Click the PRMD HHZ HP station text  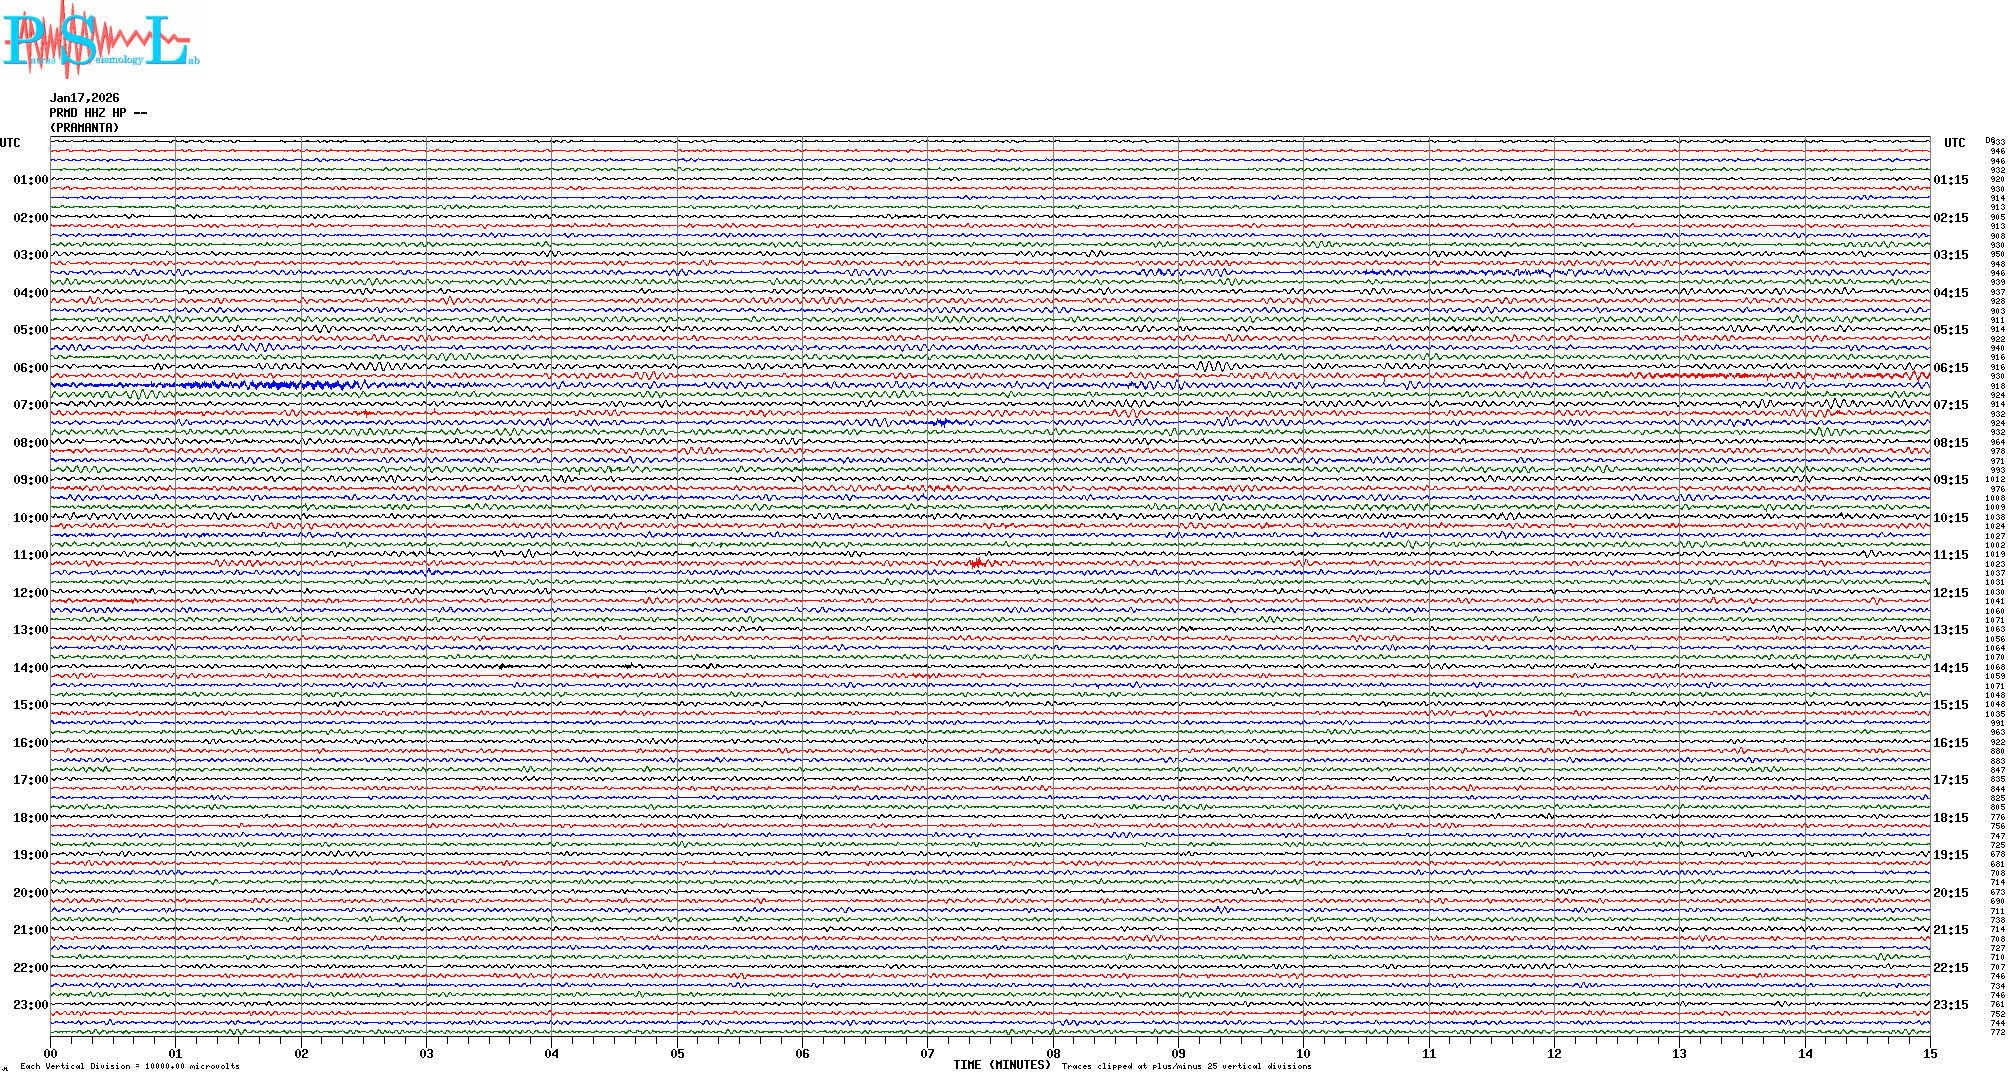pos(97,113)
